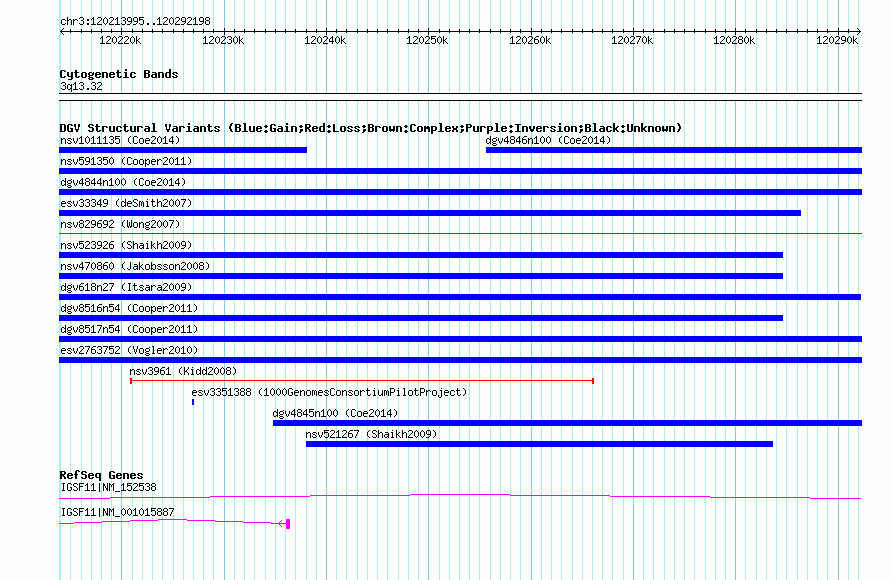Screen dimensions: 890x580
Task: Open the dgv4844n100 (Coe2014) variant bar
Action: point(460,192)
